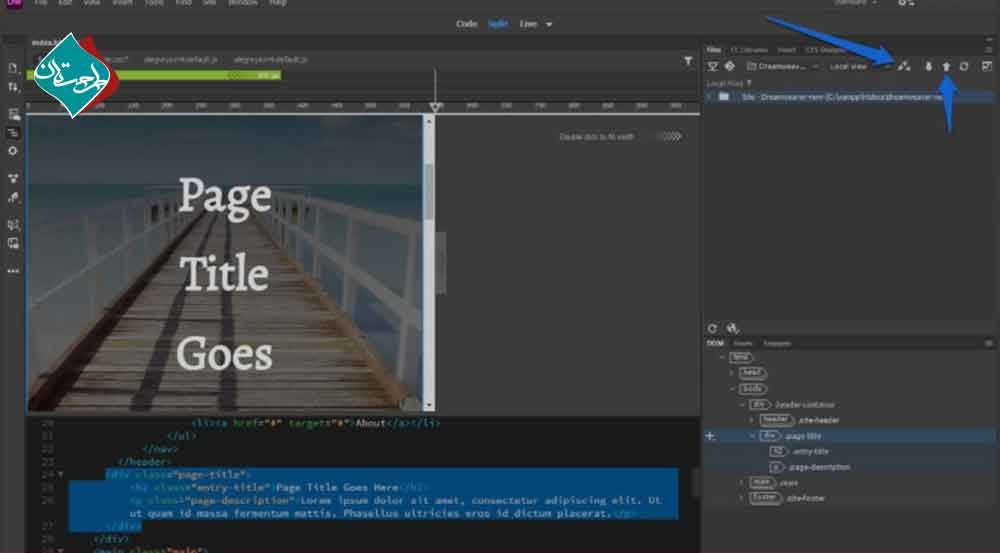Click the green media query bar
Viewport: 1000px width, 553px height.
pyautogui.click(x=154, y=75)
